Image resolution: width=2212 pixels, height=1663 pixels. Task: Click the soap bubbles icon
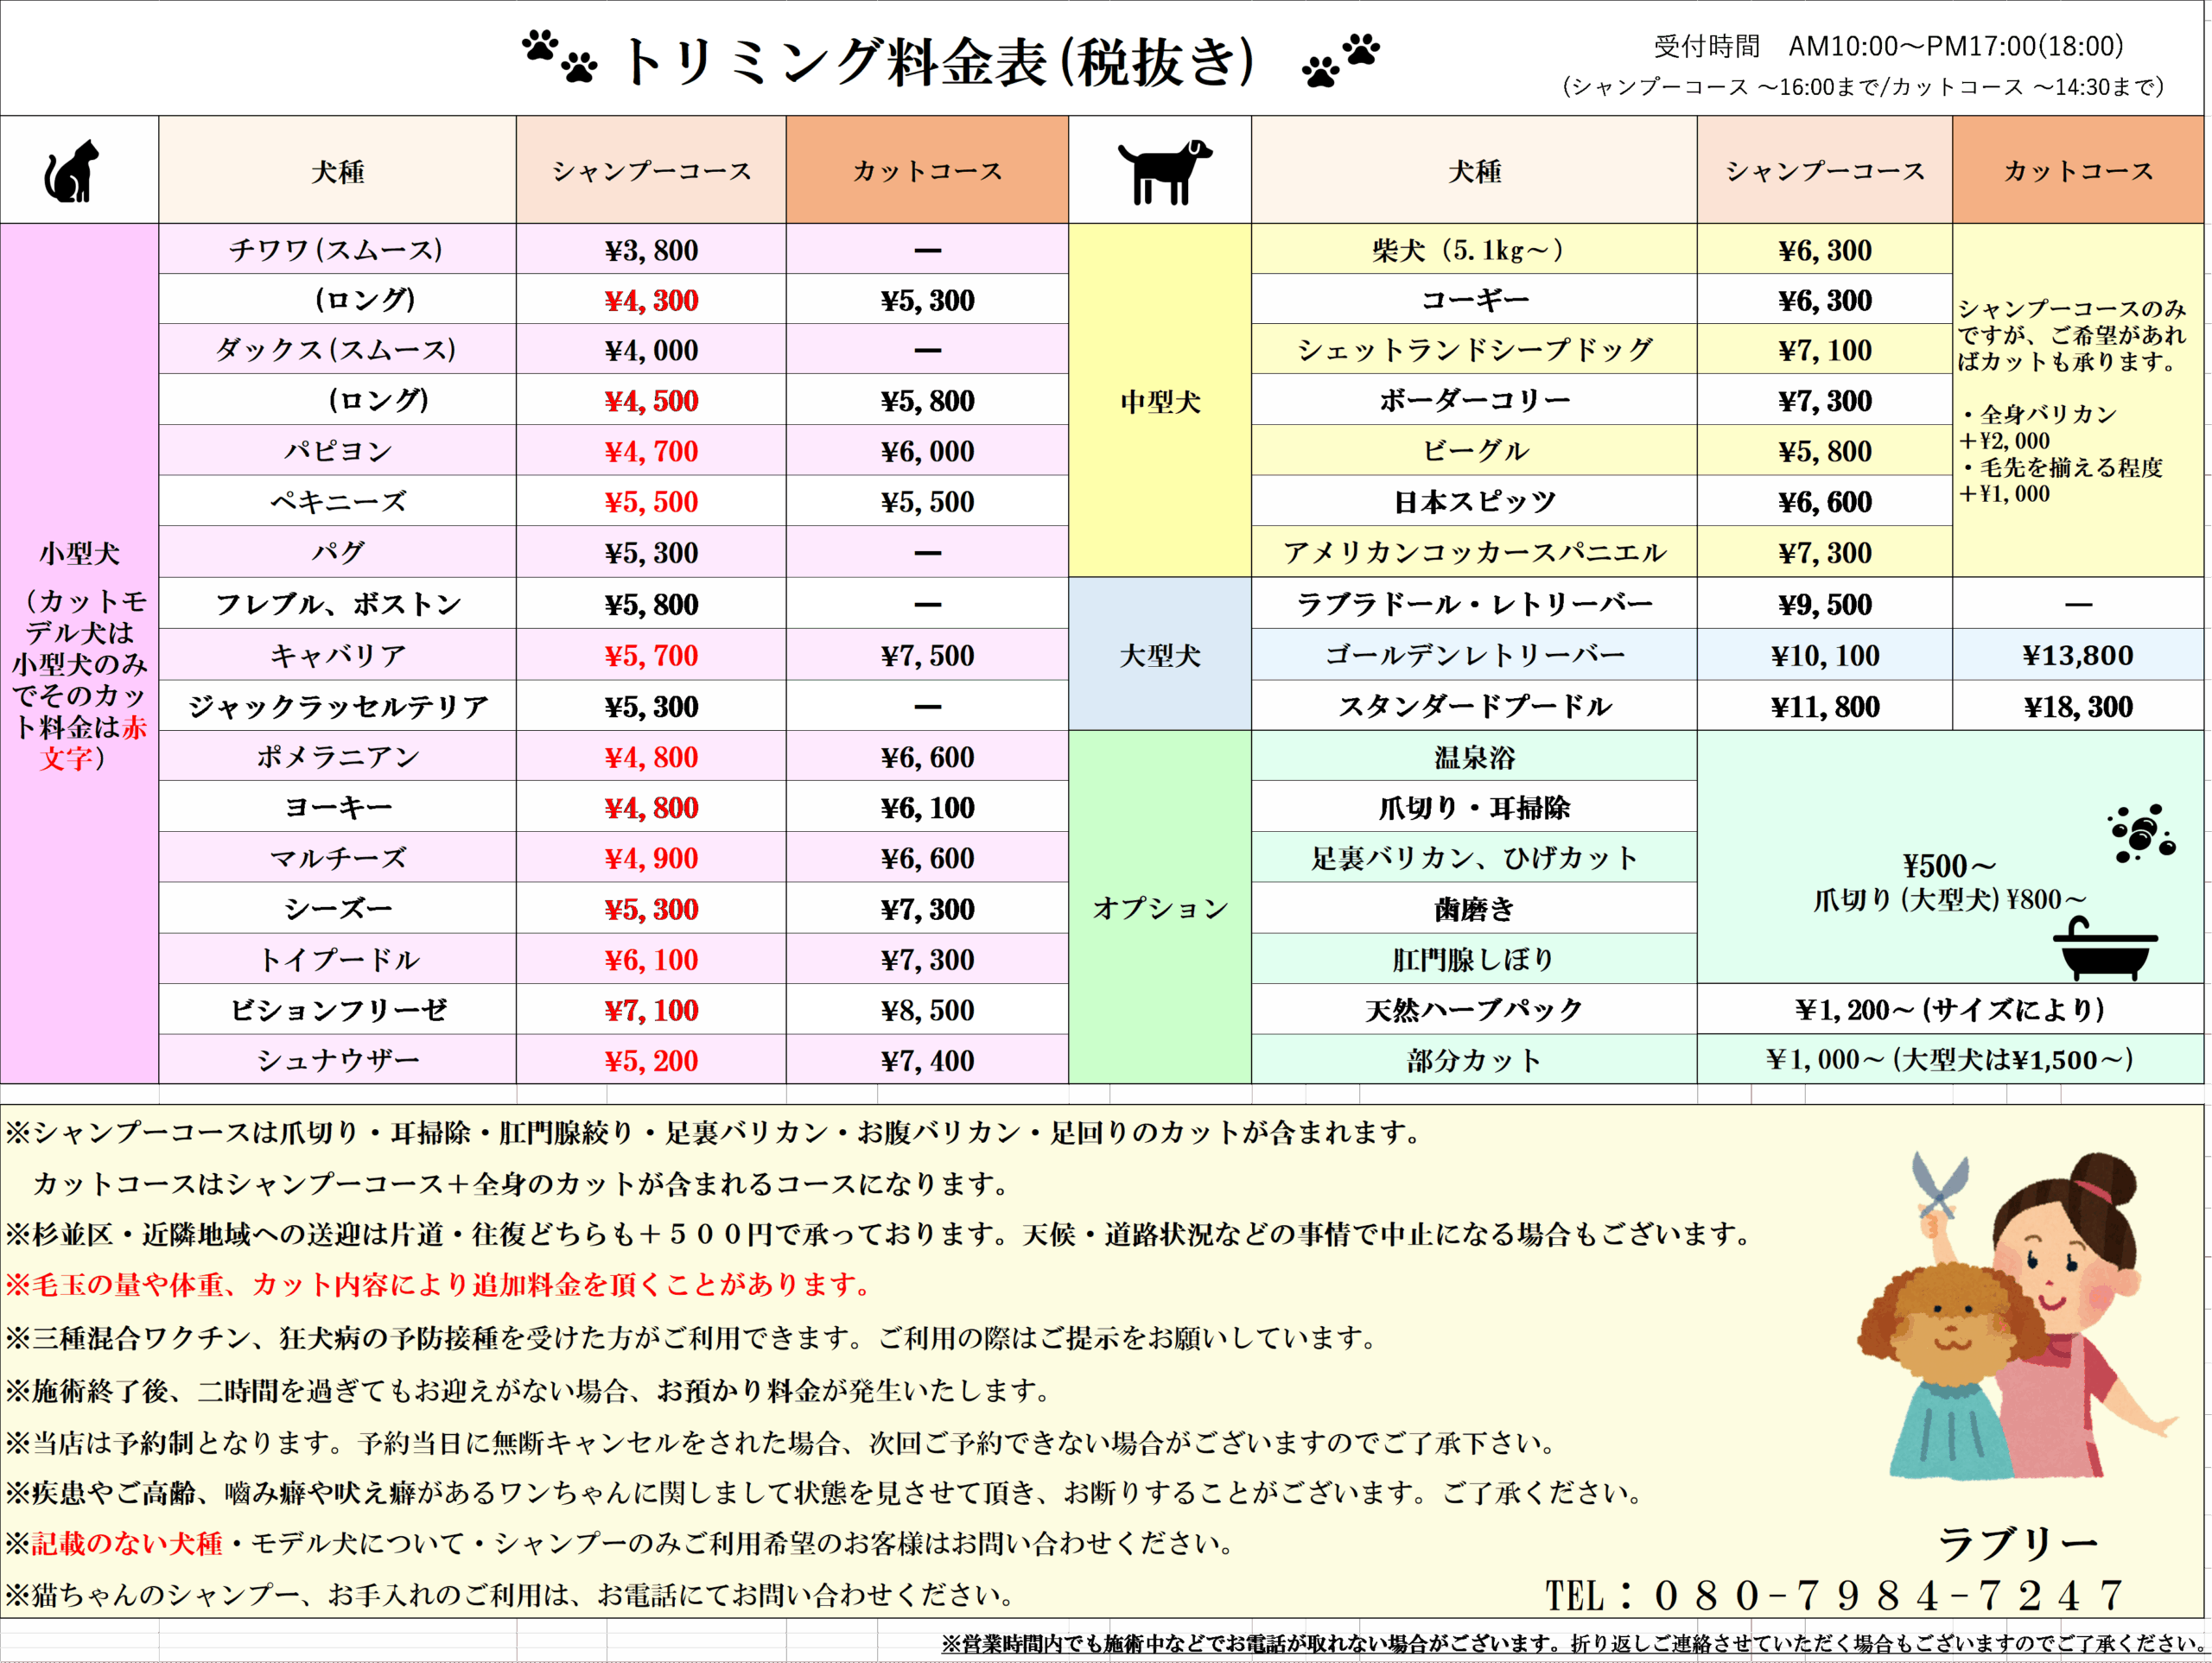(x=2141, y=832)
